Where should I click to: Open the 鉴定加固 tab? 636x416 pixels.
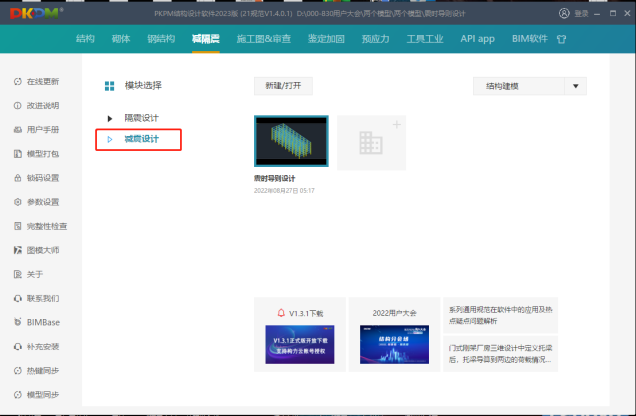pos(326,39)
